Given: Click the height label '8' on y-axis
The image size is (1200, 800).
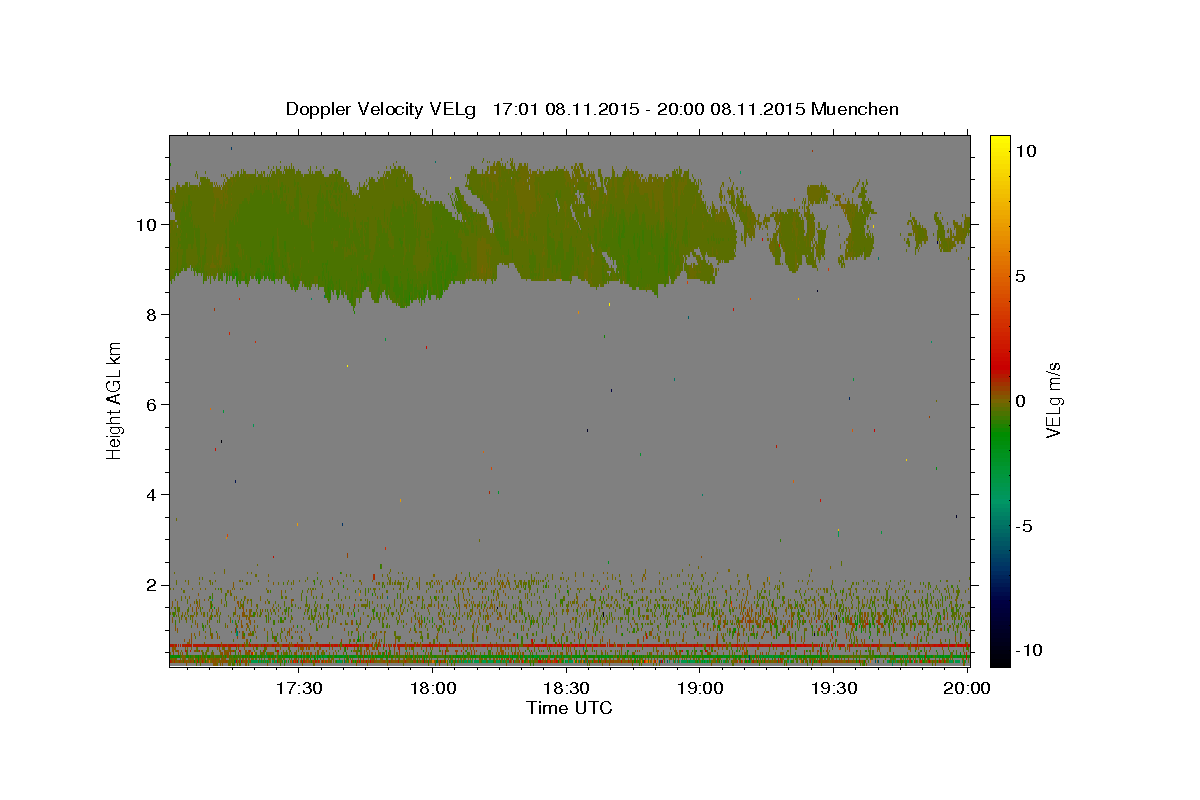Looking at the screenshot, I should tap(153, 314).
